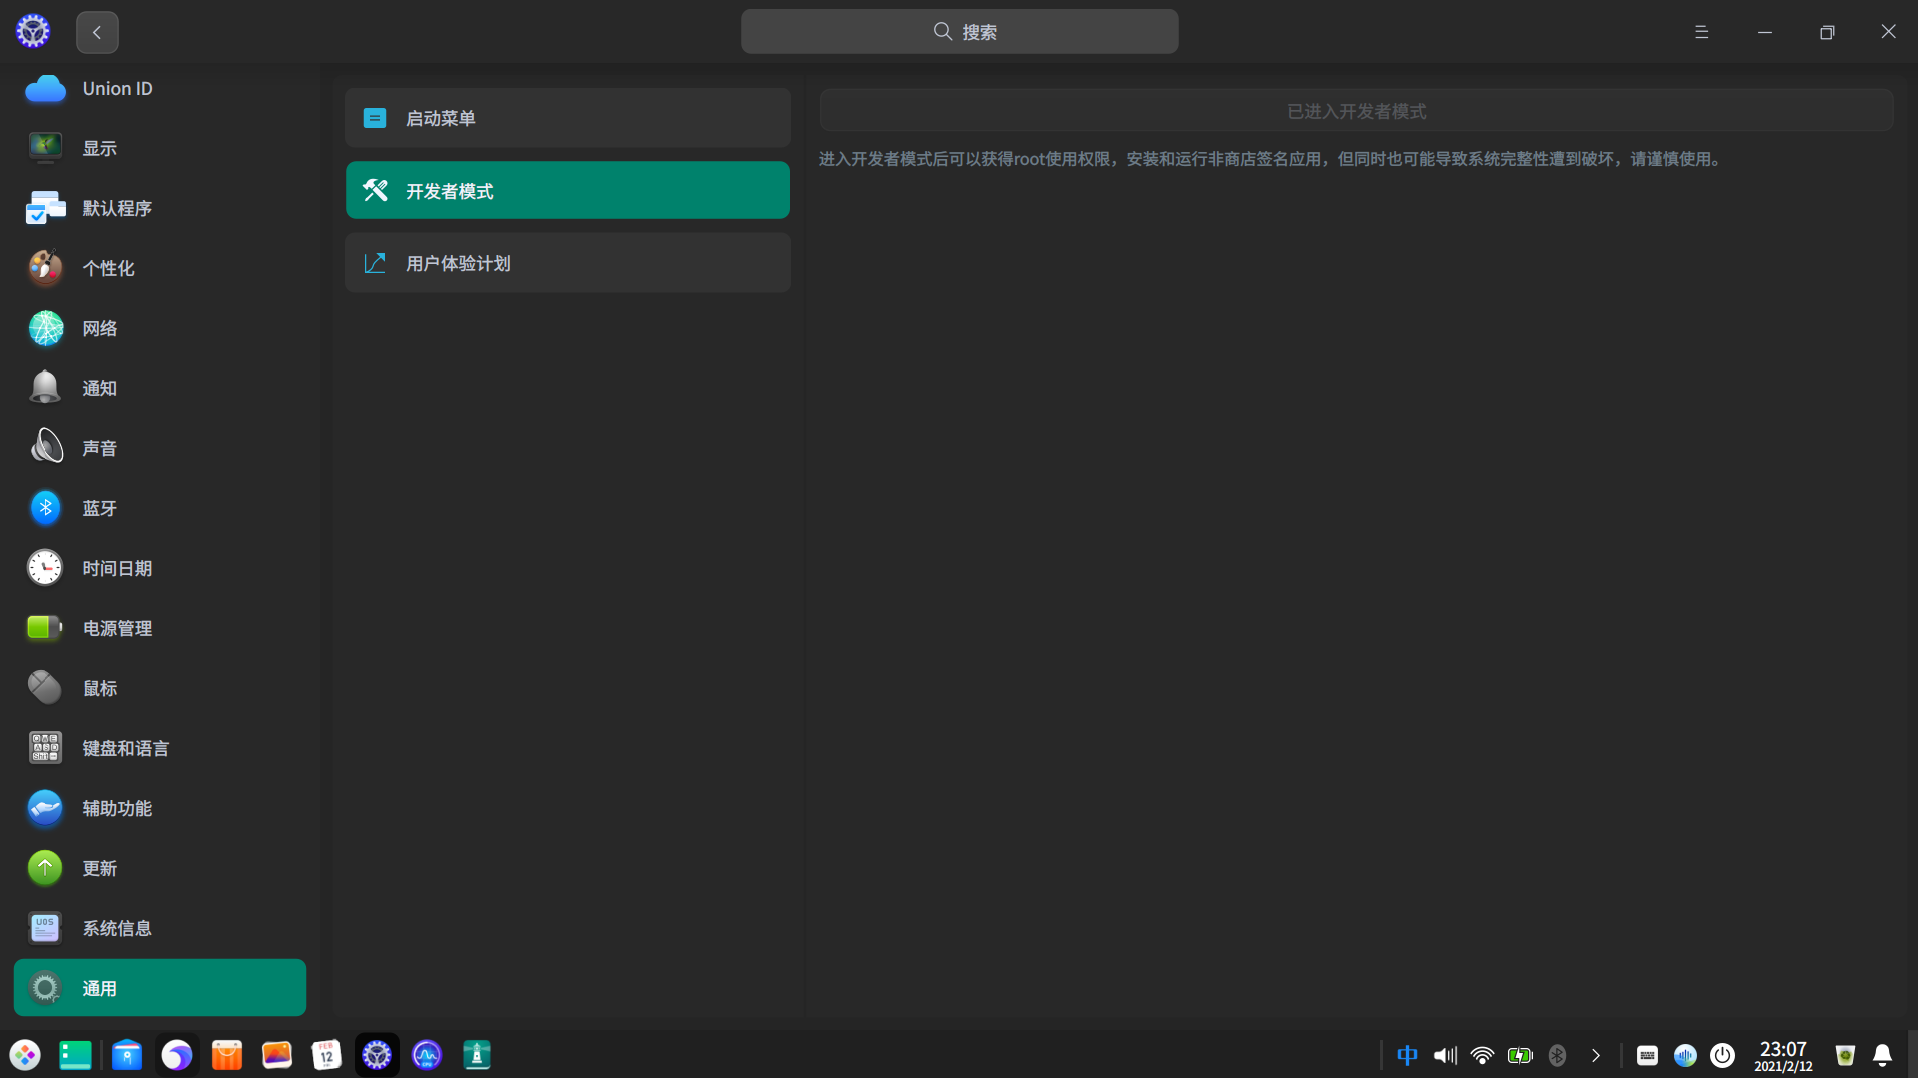Open the 显示 display settings

point(160,148)
